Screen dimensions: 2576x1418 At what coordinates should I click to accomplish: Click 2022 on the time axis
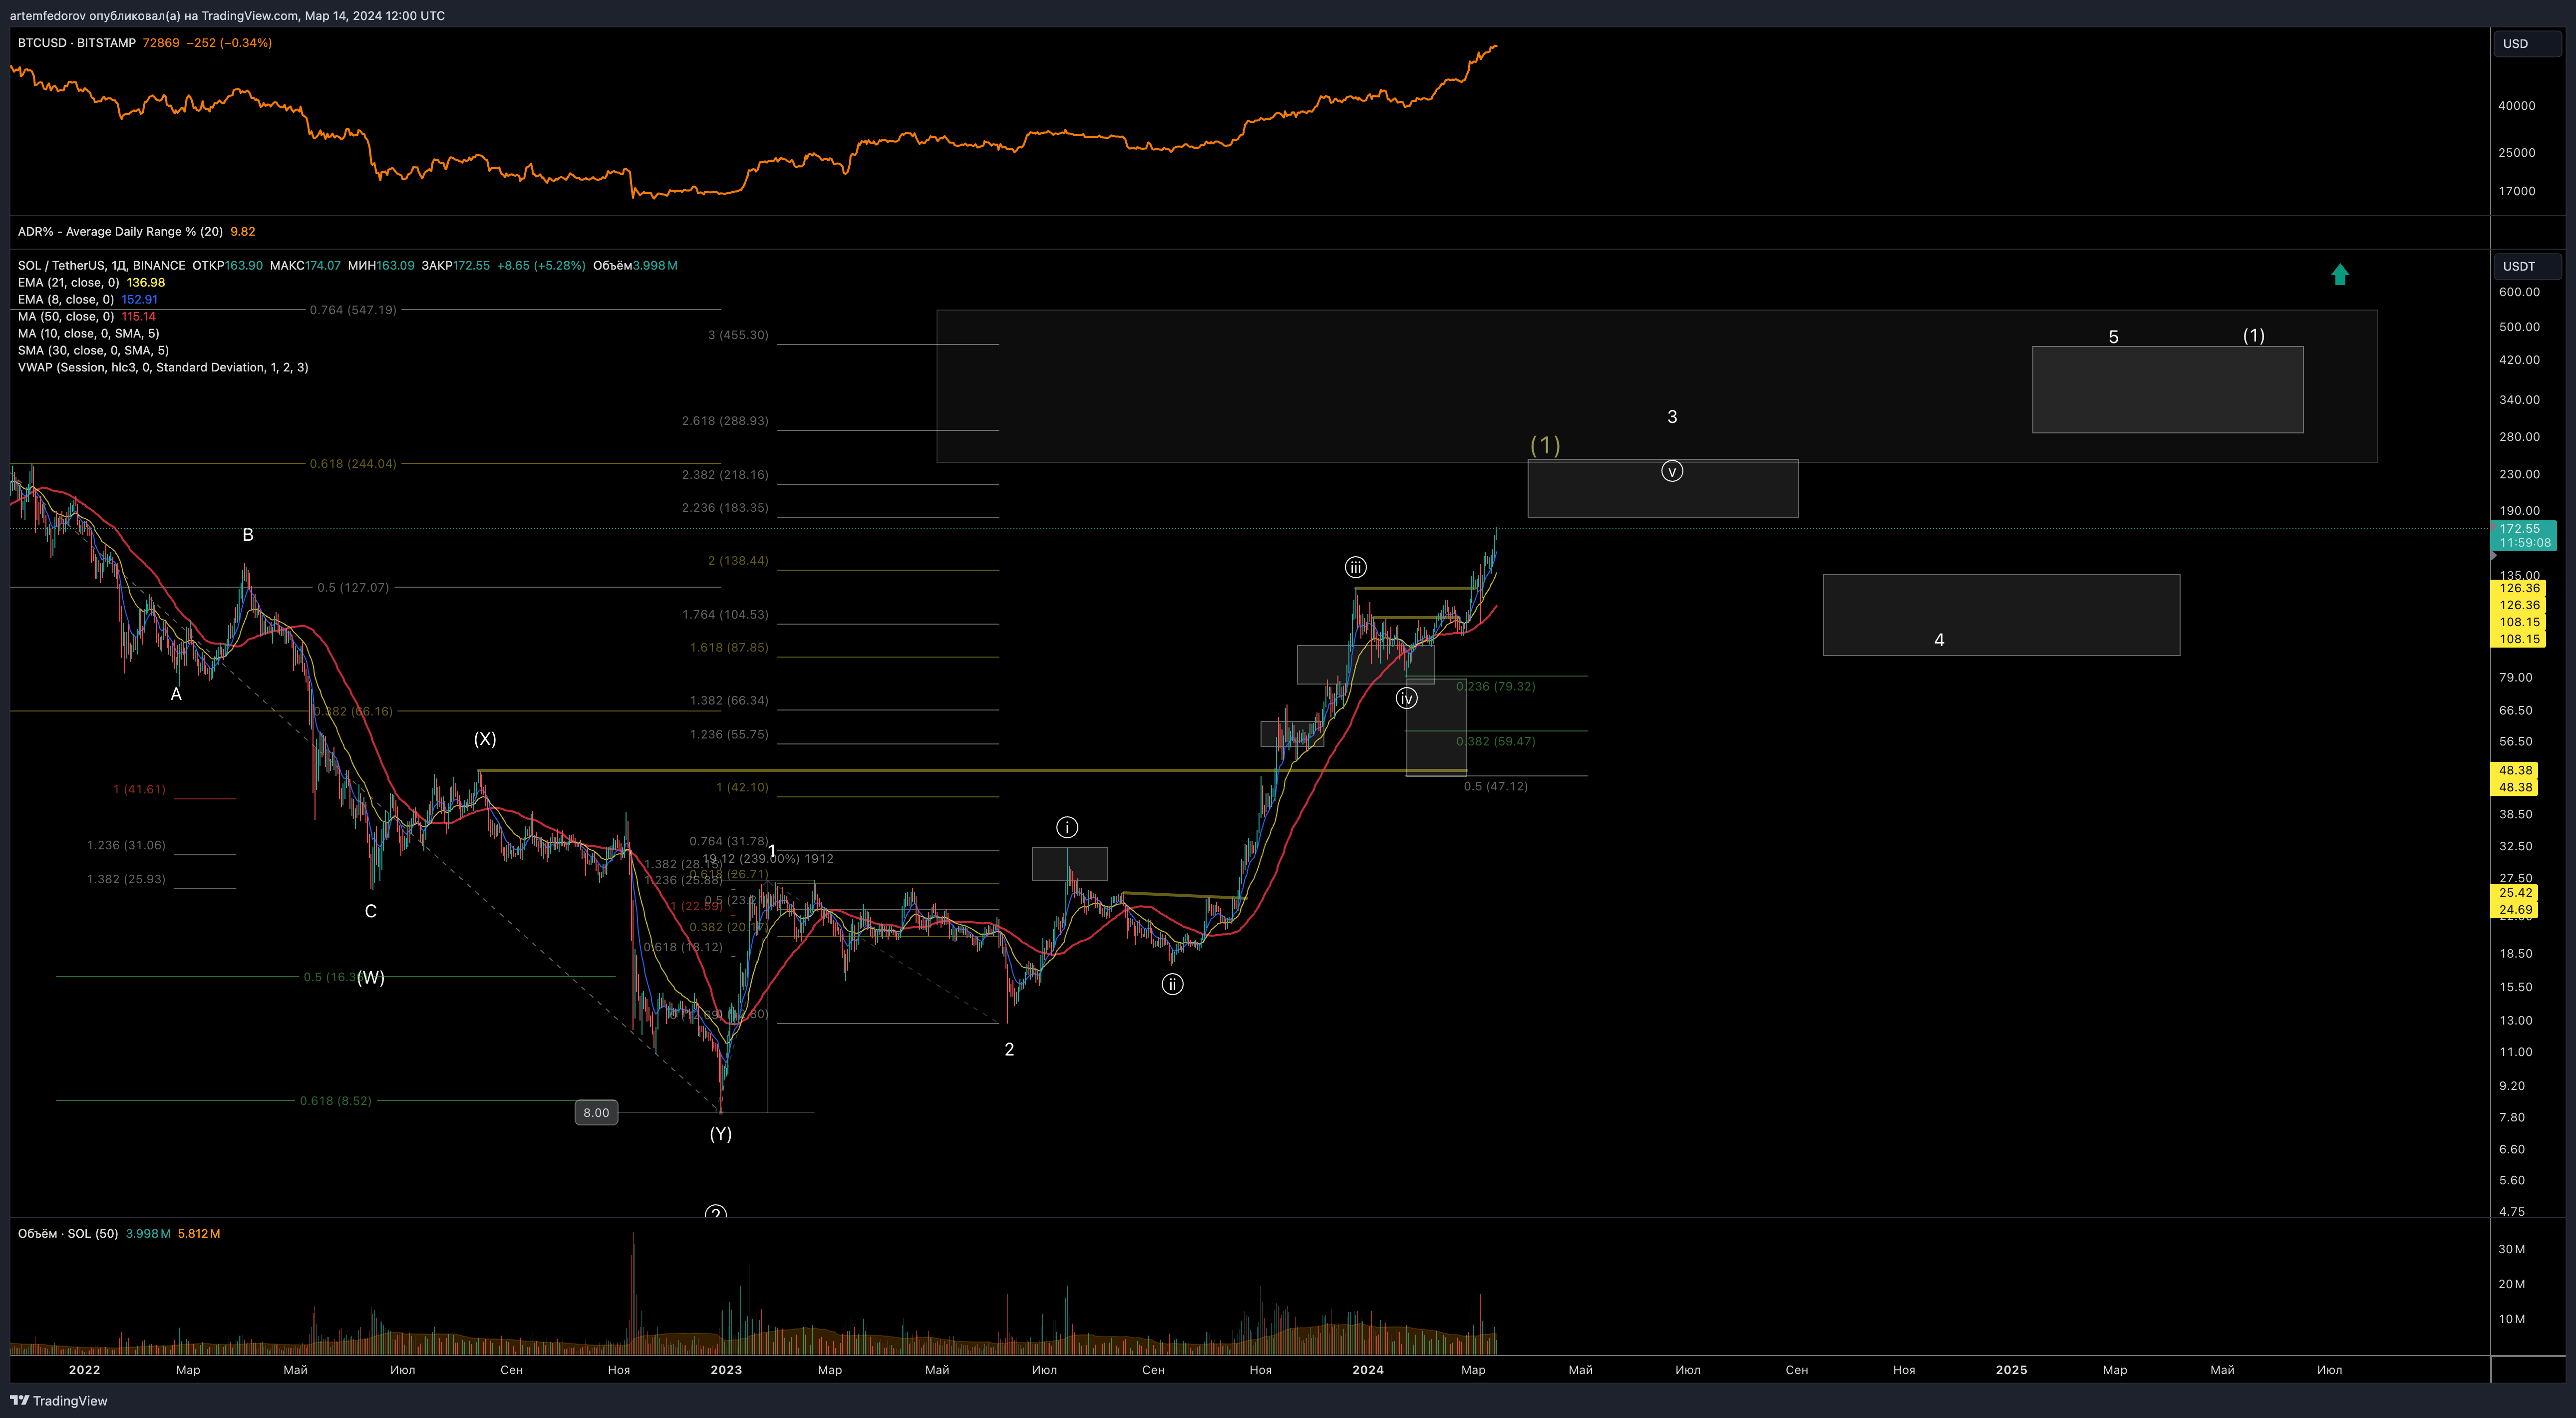point(84,1370)
